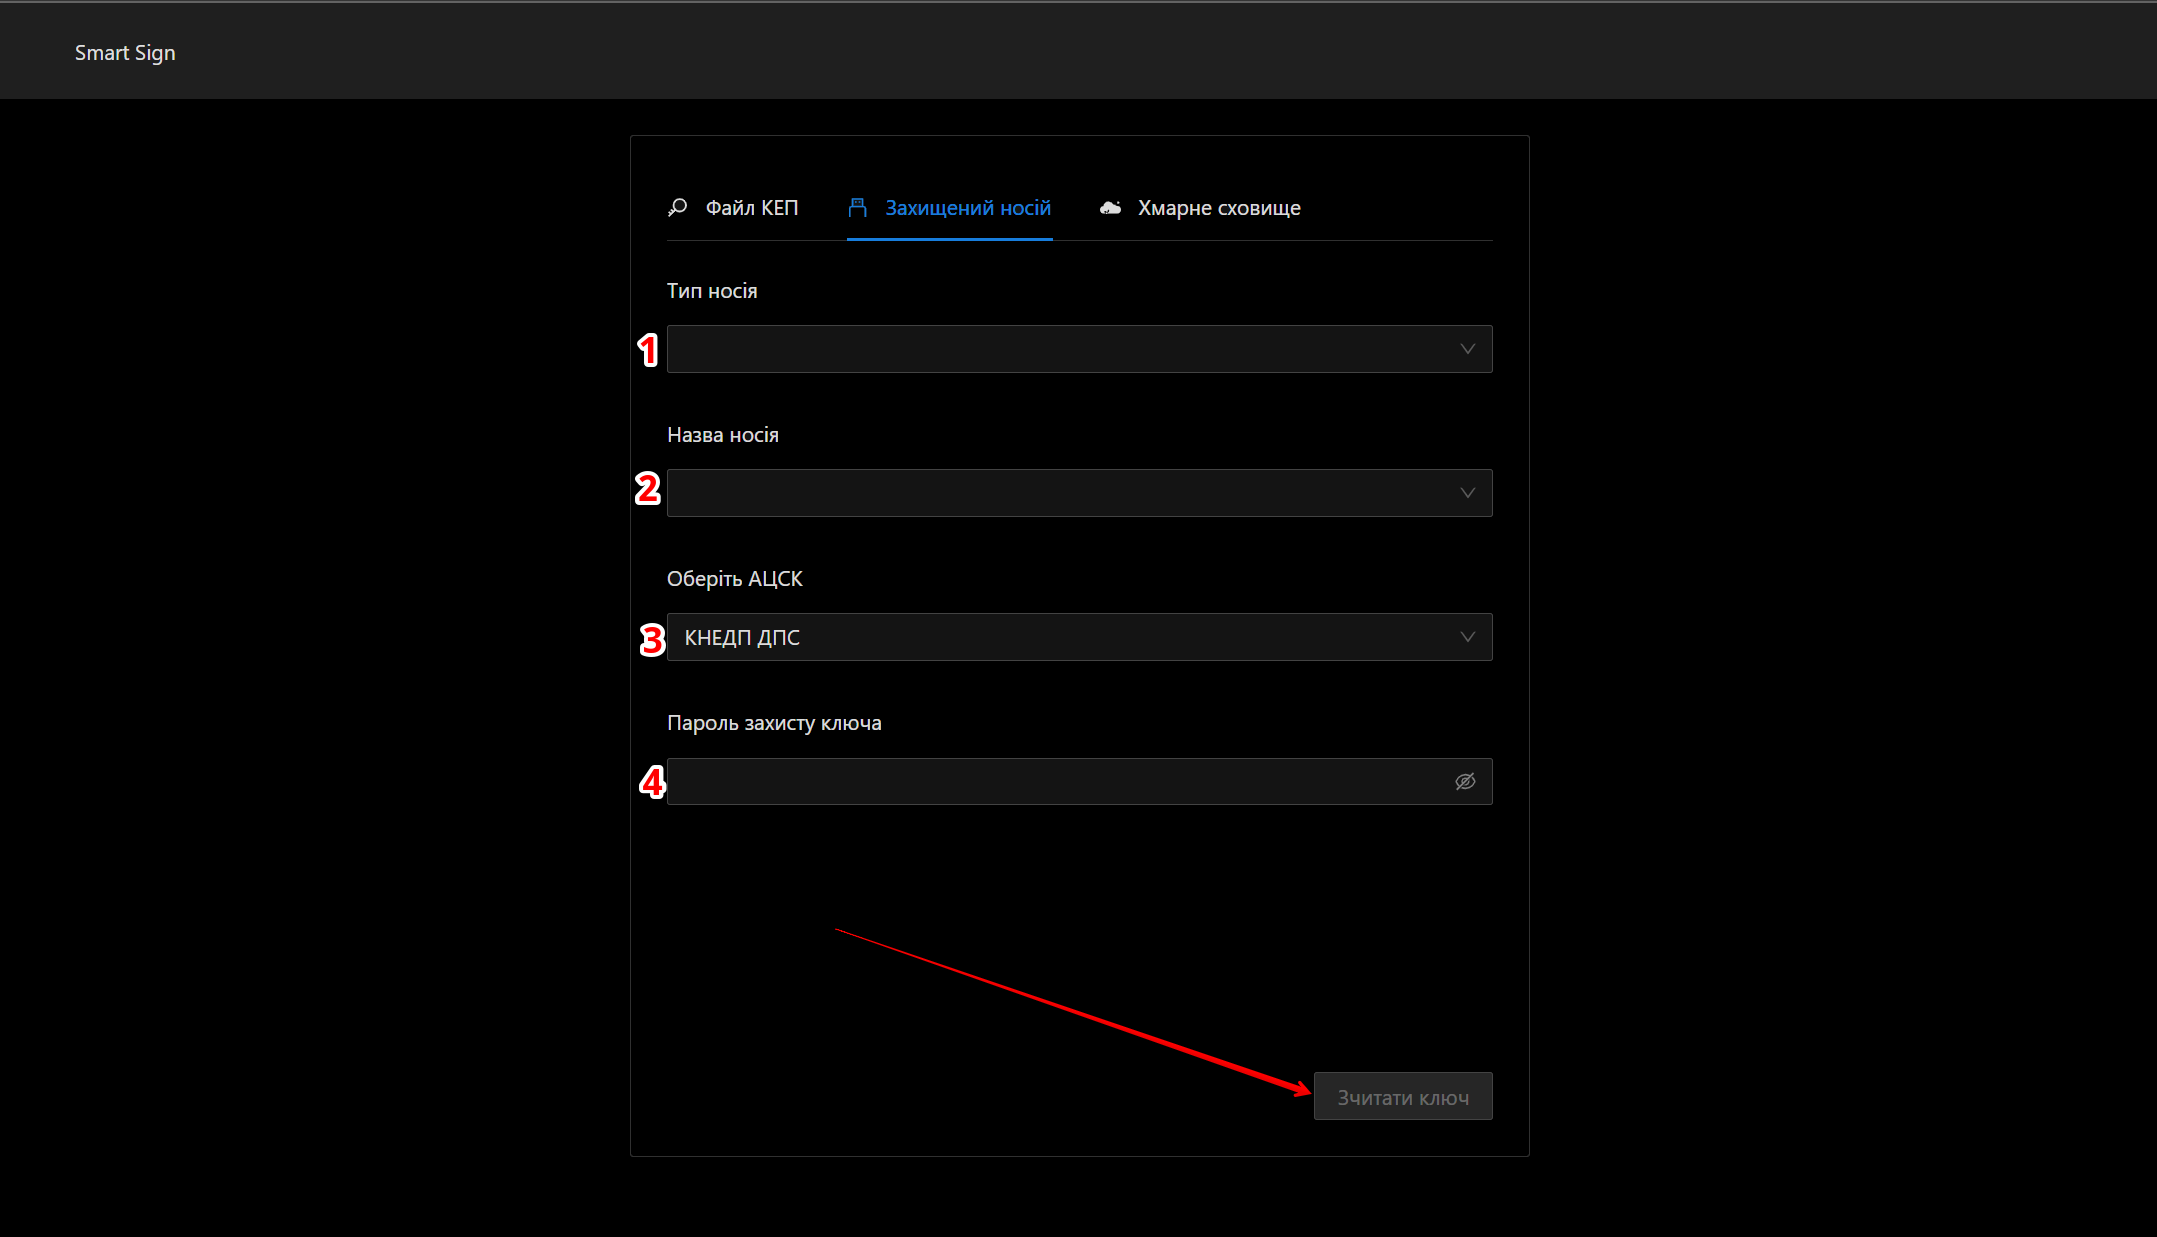This screenshot has width=2157, height=1237.
Task: Click the Тип носія label
Action: point(712,291)
